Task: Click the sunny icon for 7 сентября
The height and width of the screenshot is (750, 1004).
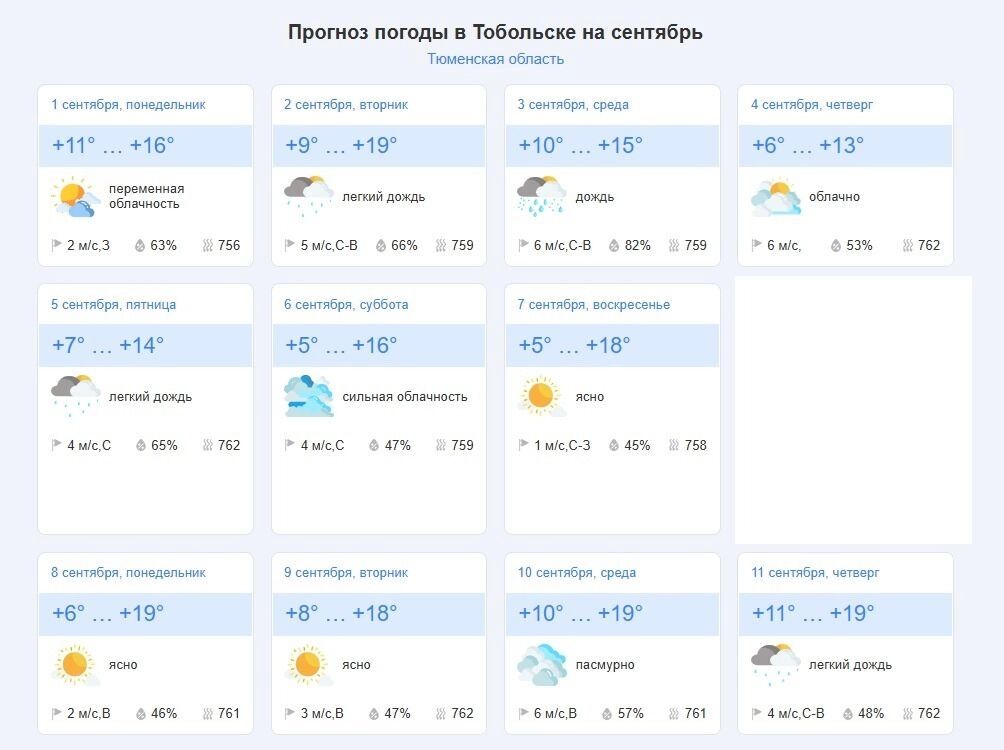Action: click(x=542, y=396)
